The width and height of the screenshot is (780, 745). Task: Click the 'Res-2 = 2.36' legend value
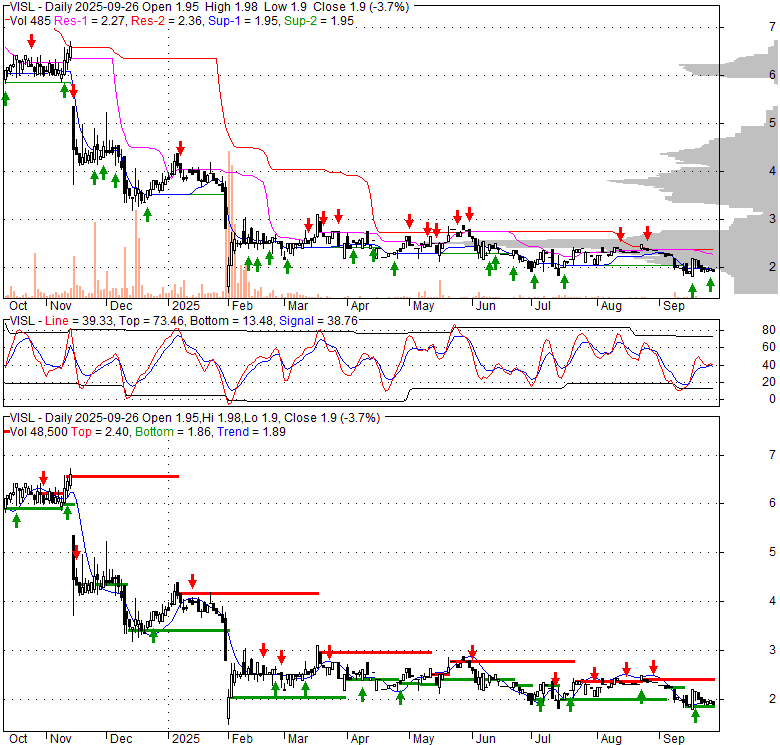(x=167, y=21)
